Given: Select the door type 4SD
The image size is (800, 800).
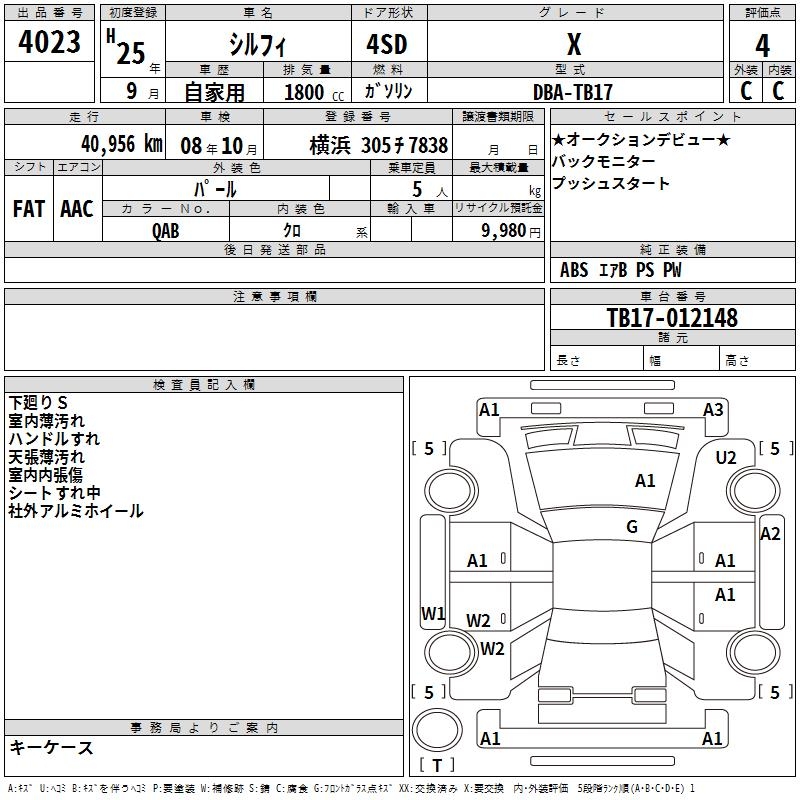Looking at the screenshot, I should (x=387, y=44).
